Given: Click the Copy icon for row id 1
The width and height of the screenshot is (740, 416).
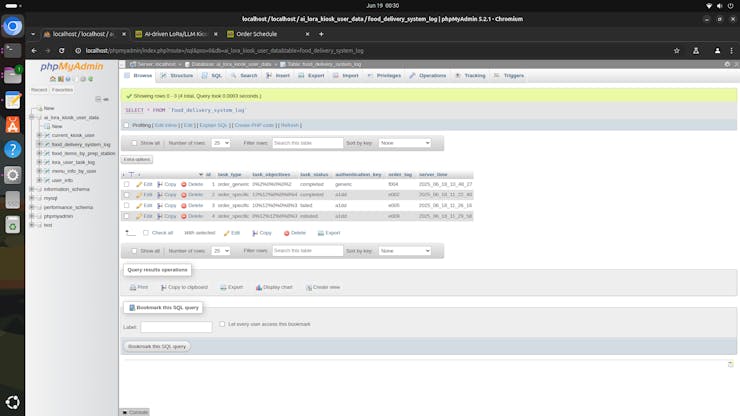Looking at the screenshot, I should (x=160, y=184).
